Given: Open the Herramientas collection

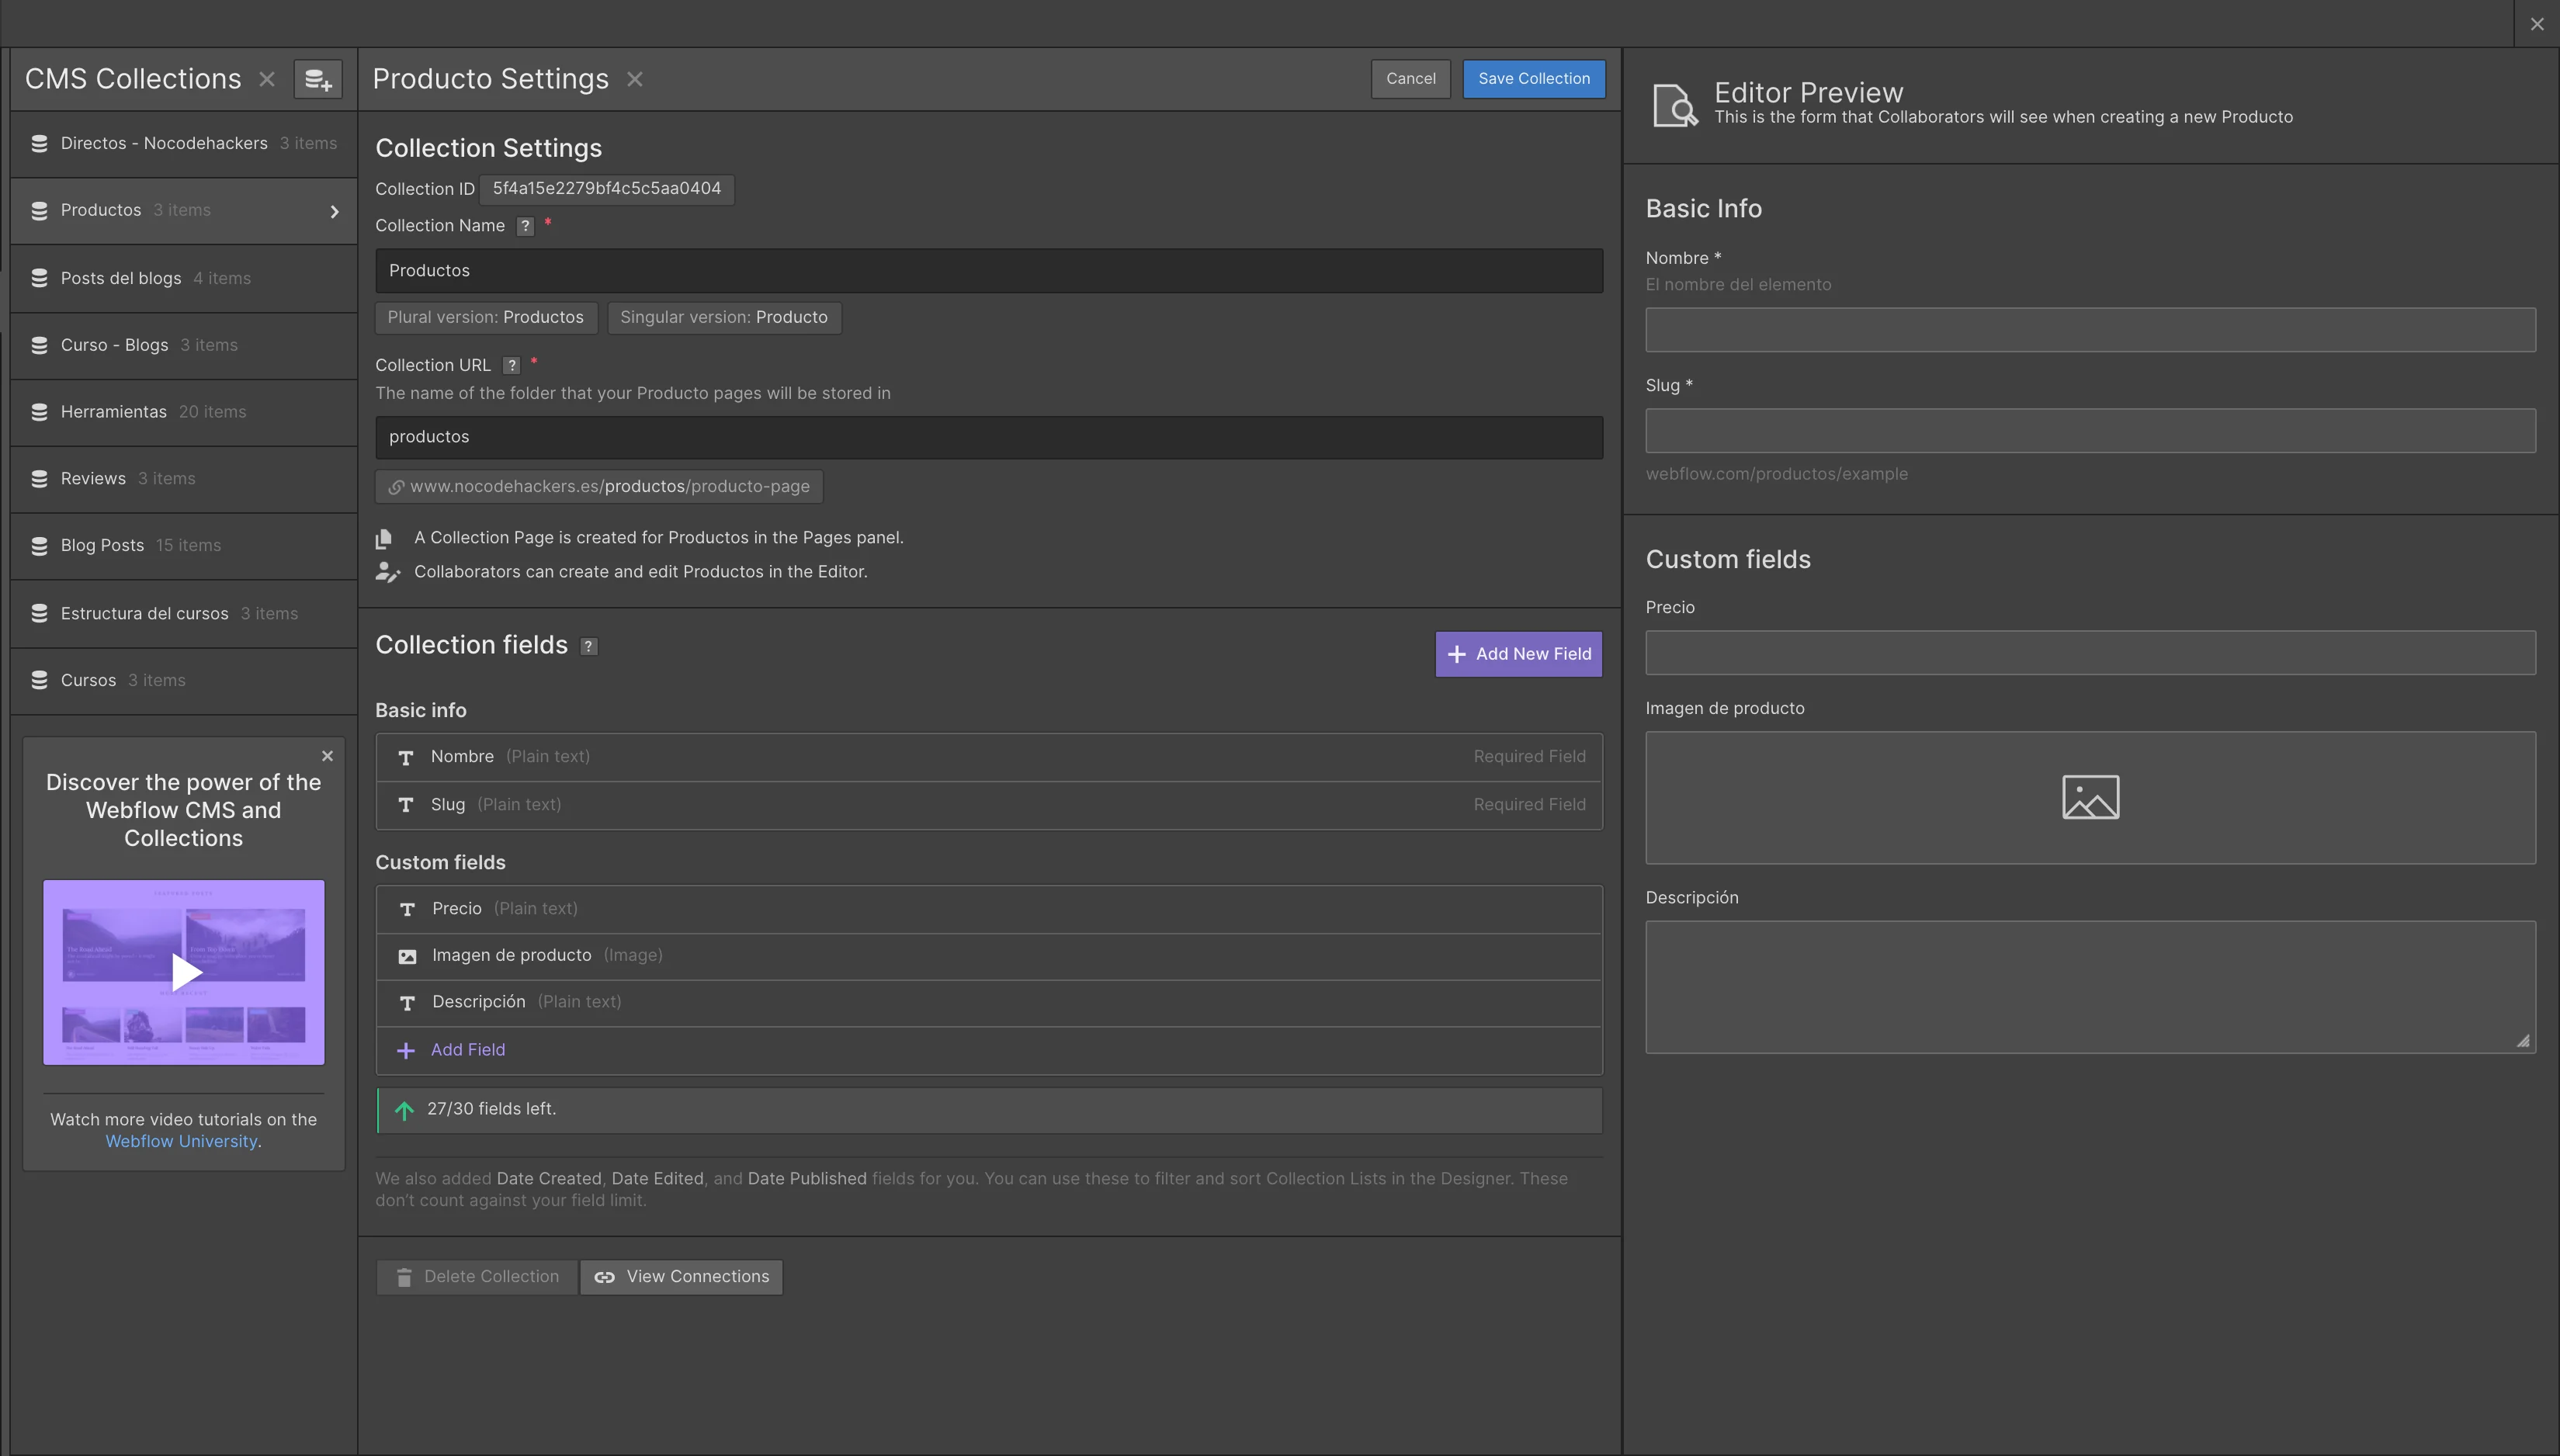Looking at the screenshot, I should coord(114,412).
